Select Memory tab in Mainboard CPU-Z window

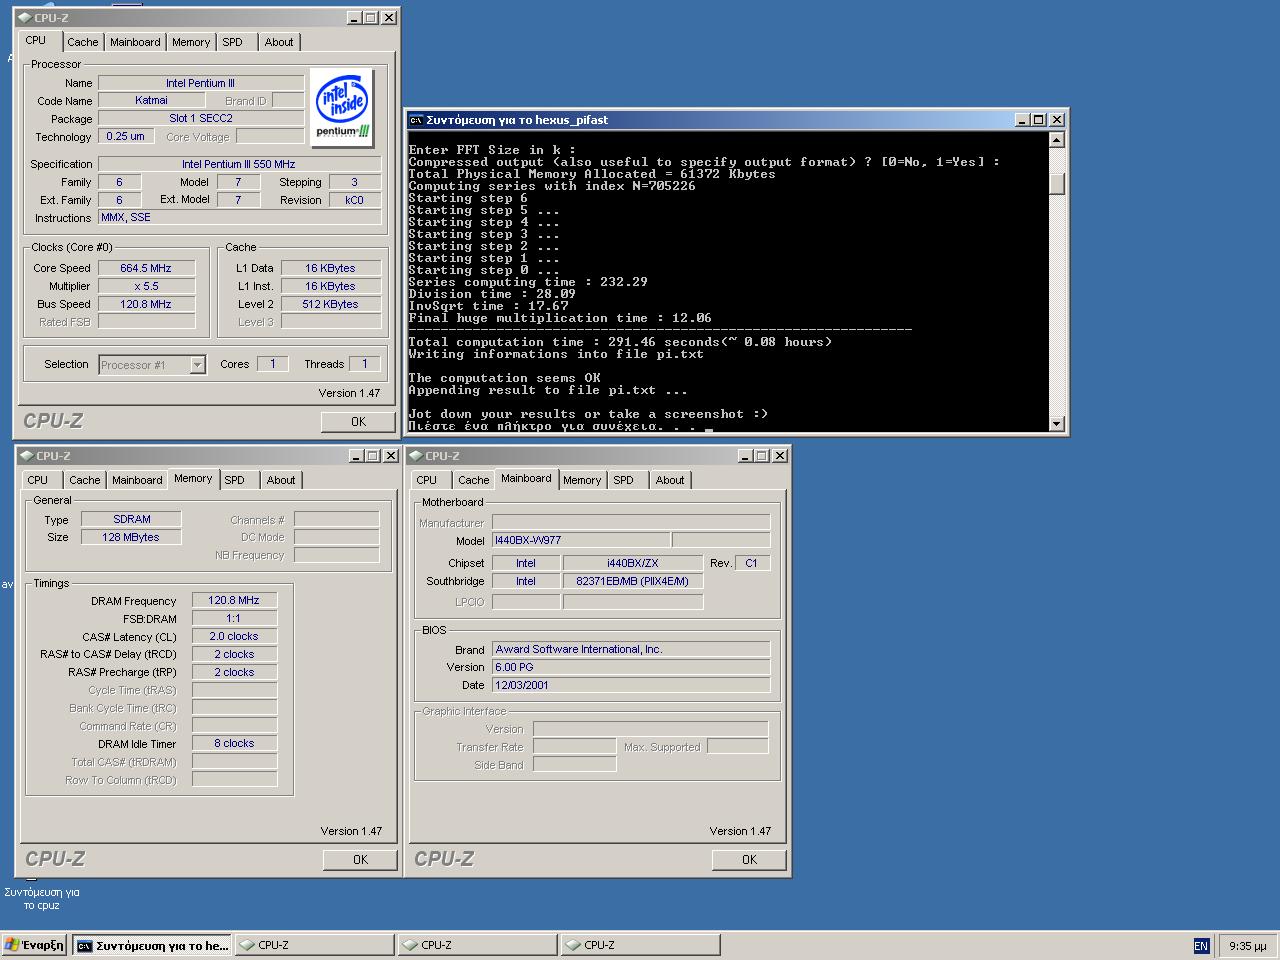582,480
